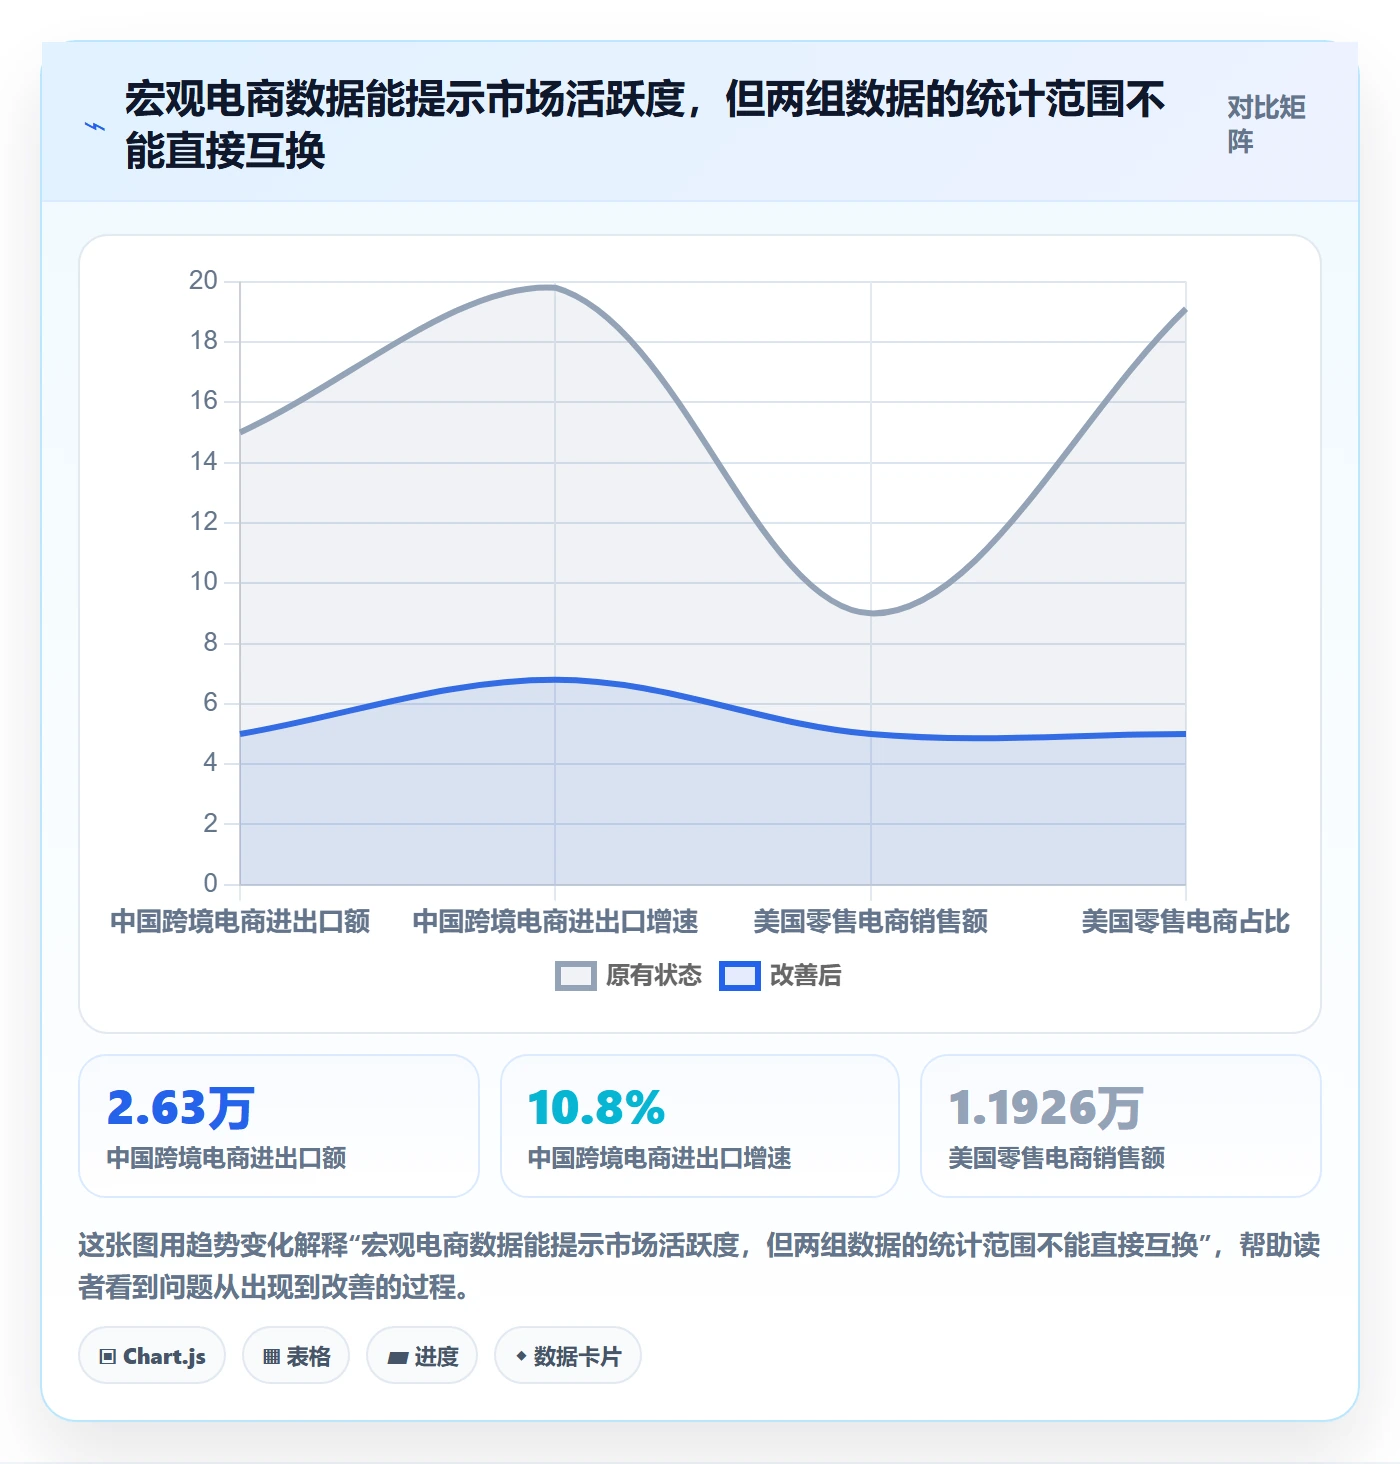Click x-axis label 中国跨境电商进出口增速

tap(555, 921)
